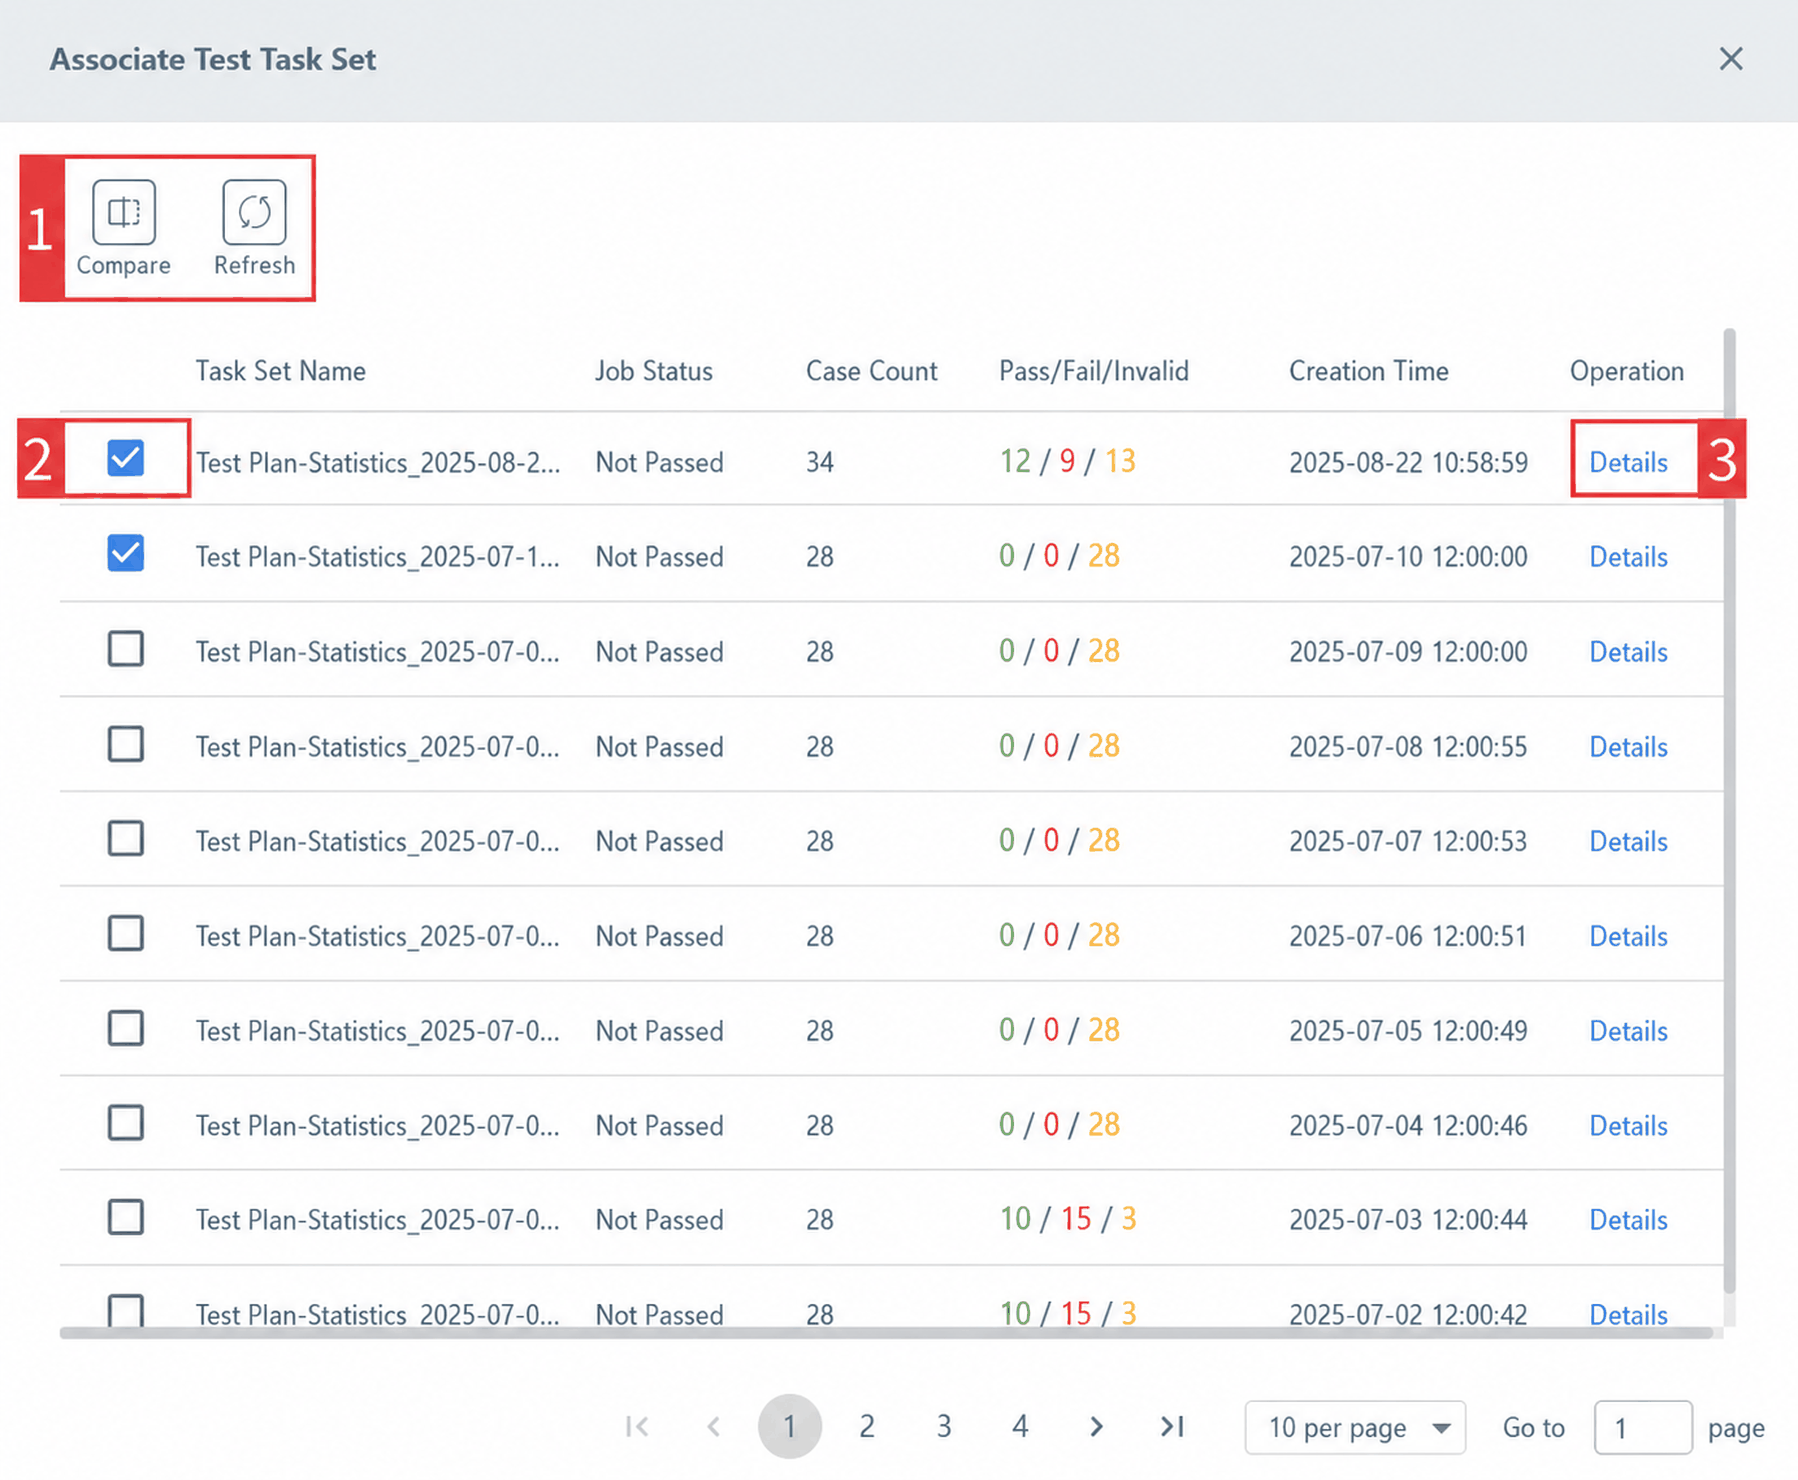
Task: Click the 10 / 15 / 3 result in 2025-07-03 row
Action: tap(1067, 1218)
